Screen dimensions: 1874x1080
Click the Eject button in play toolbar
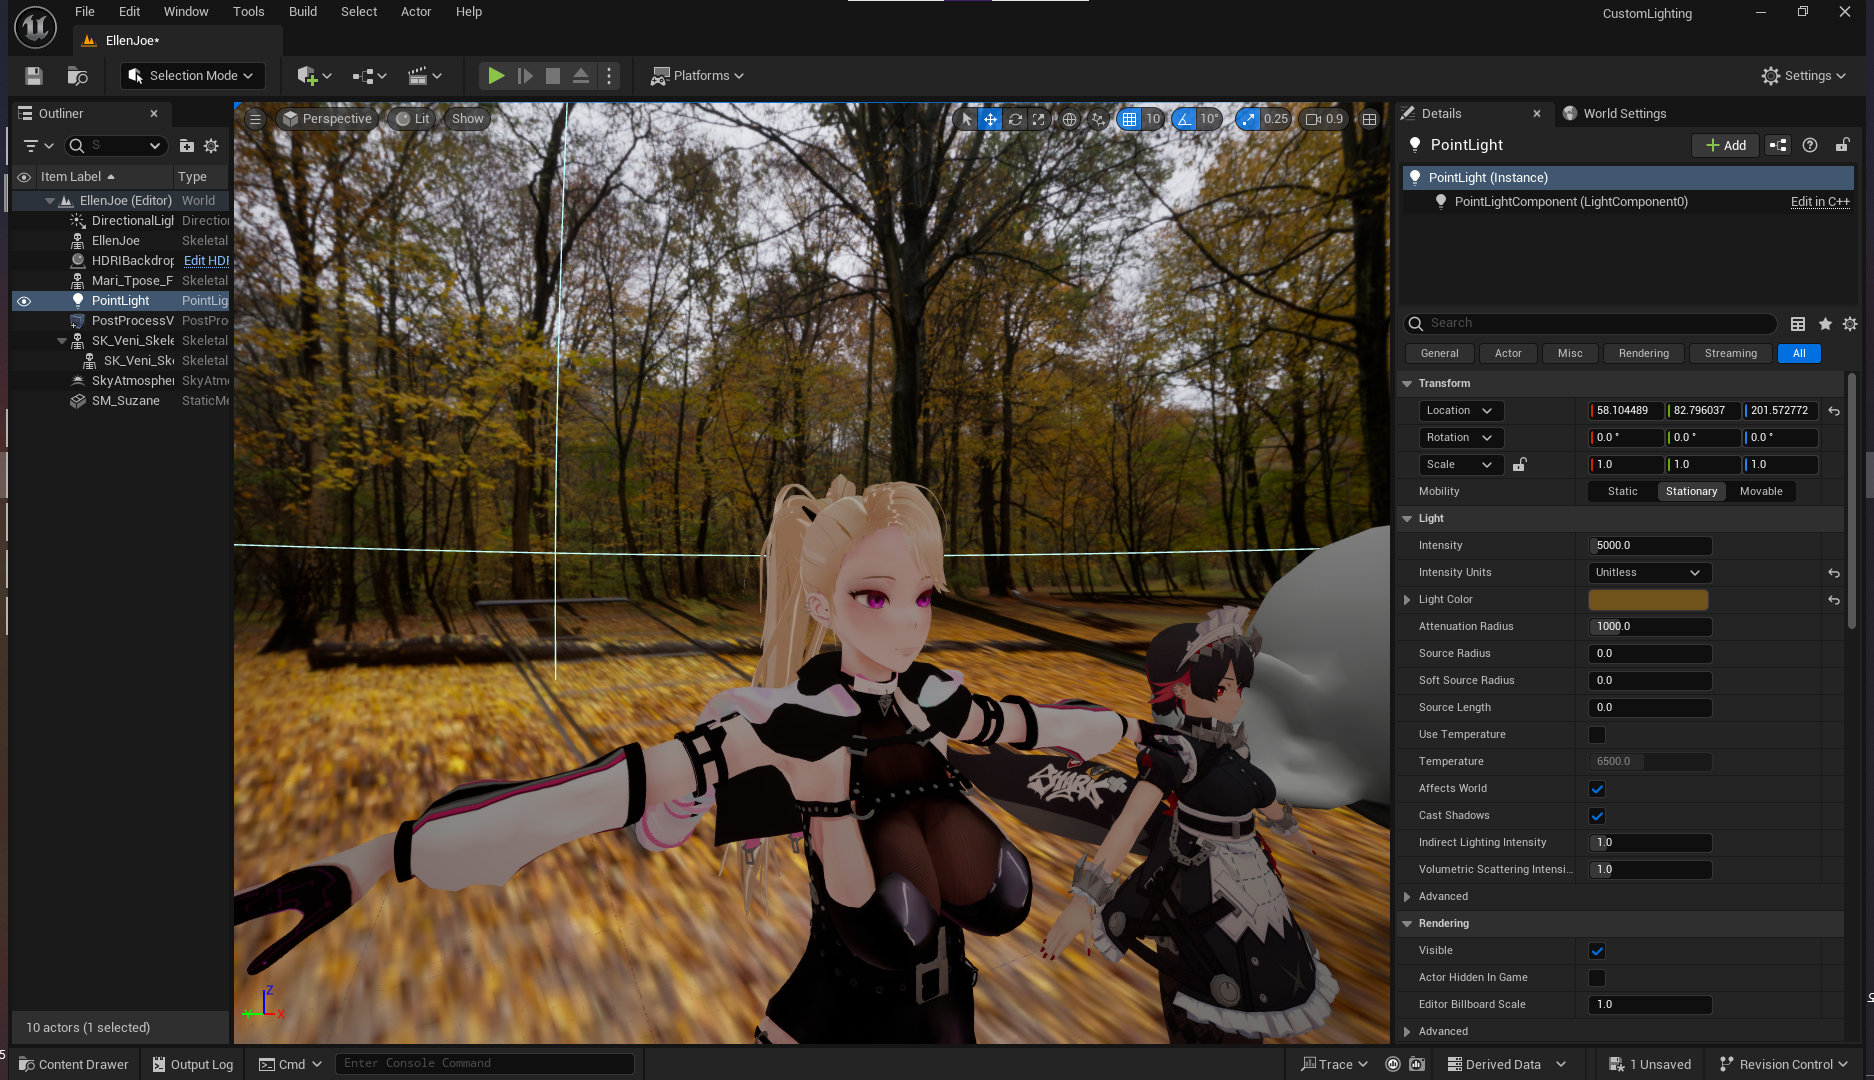(x=580, y=76)
